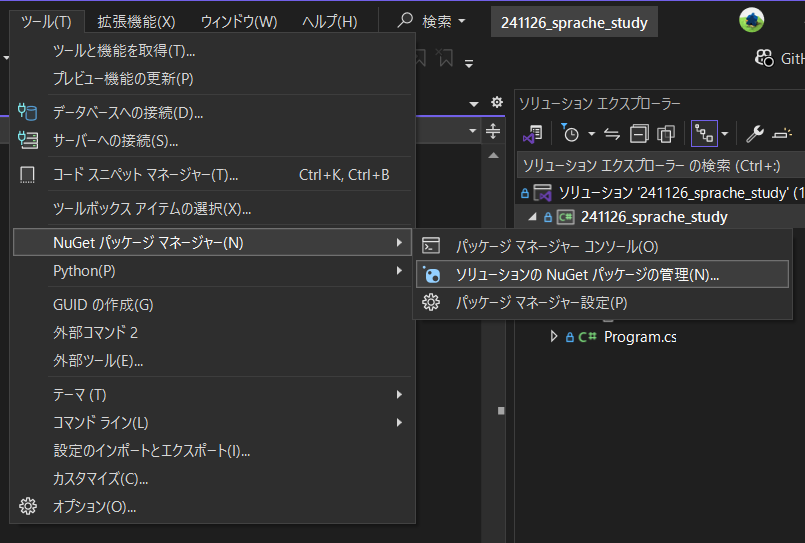Expand テーマ submenu arrow
Viewport: 805px width, 543px height.
[399, 394]
